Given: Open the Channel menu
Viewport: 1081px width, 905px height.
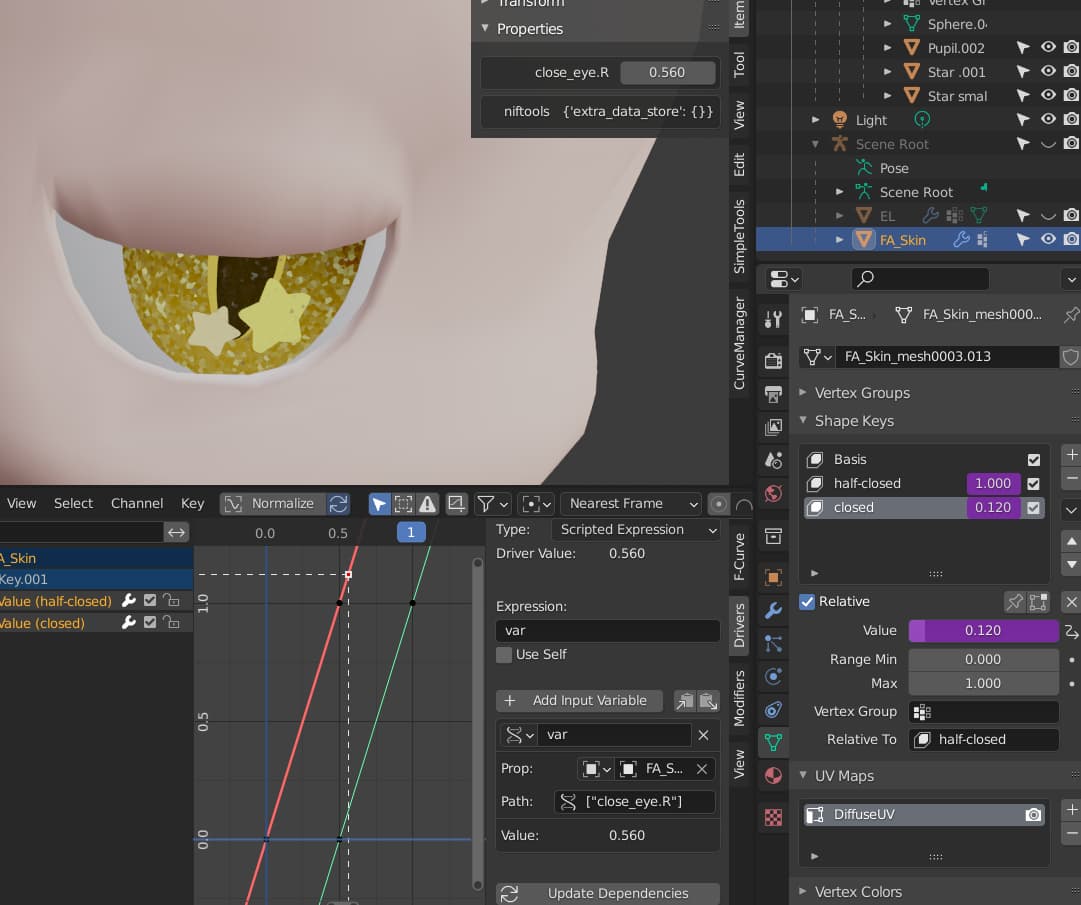Looking at the screenshot, I should [137, 504].
